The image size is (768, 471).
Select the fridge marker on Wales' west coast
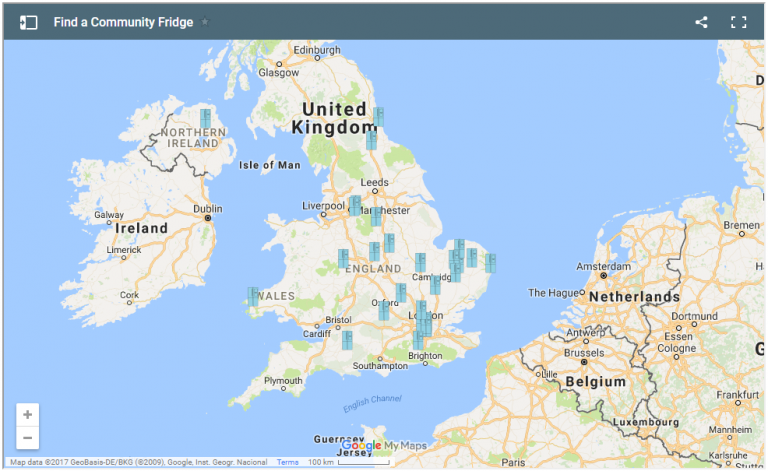[253, 296]
